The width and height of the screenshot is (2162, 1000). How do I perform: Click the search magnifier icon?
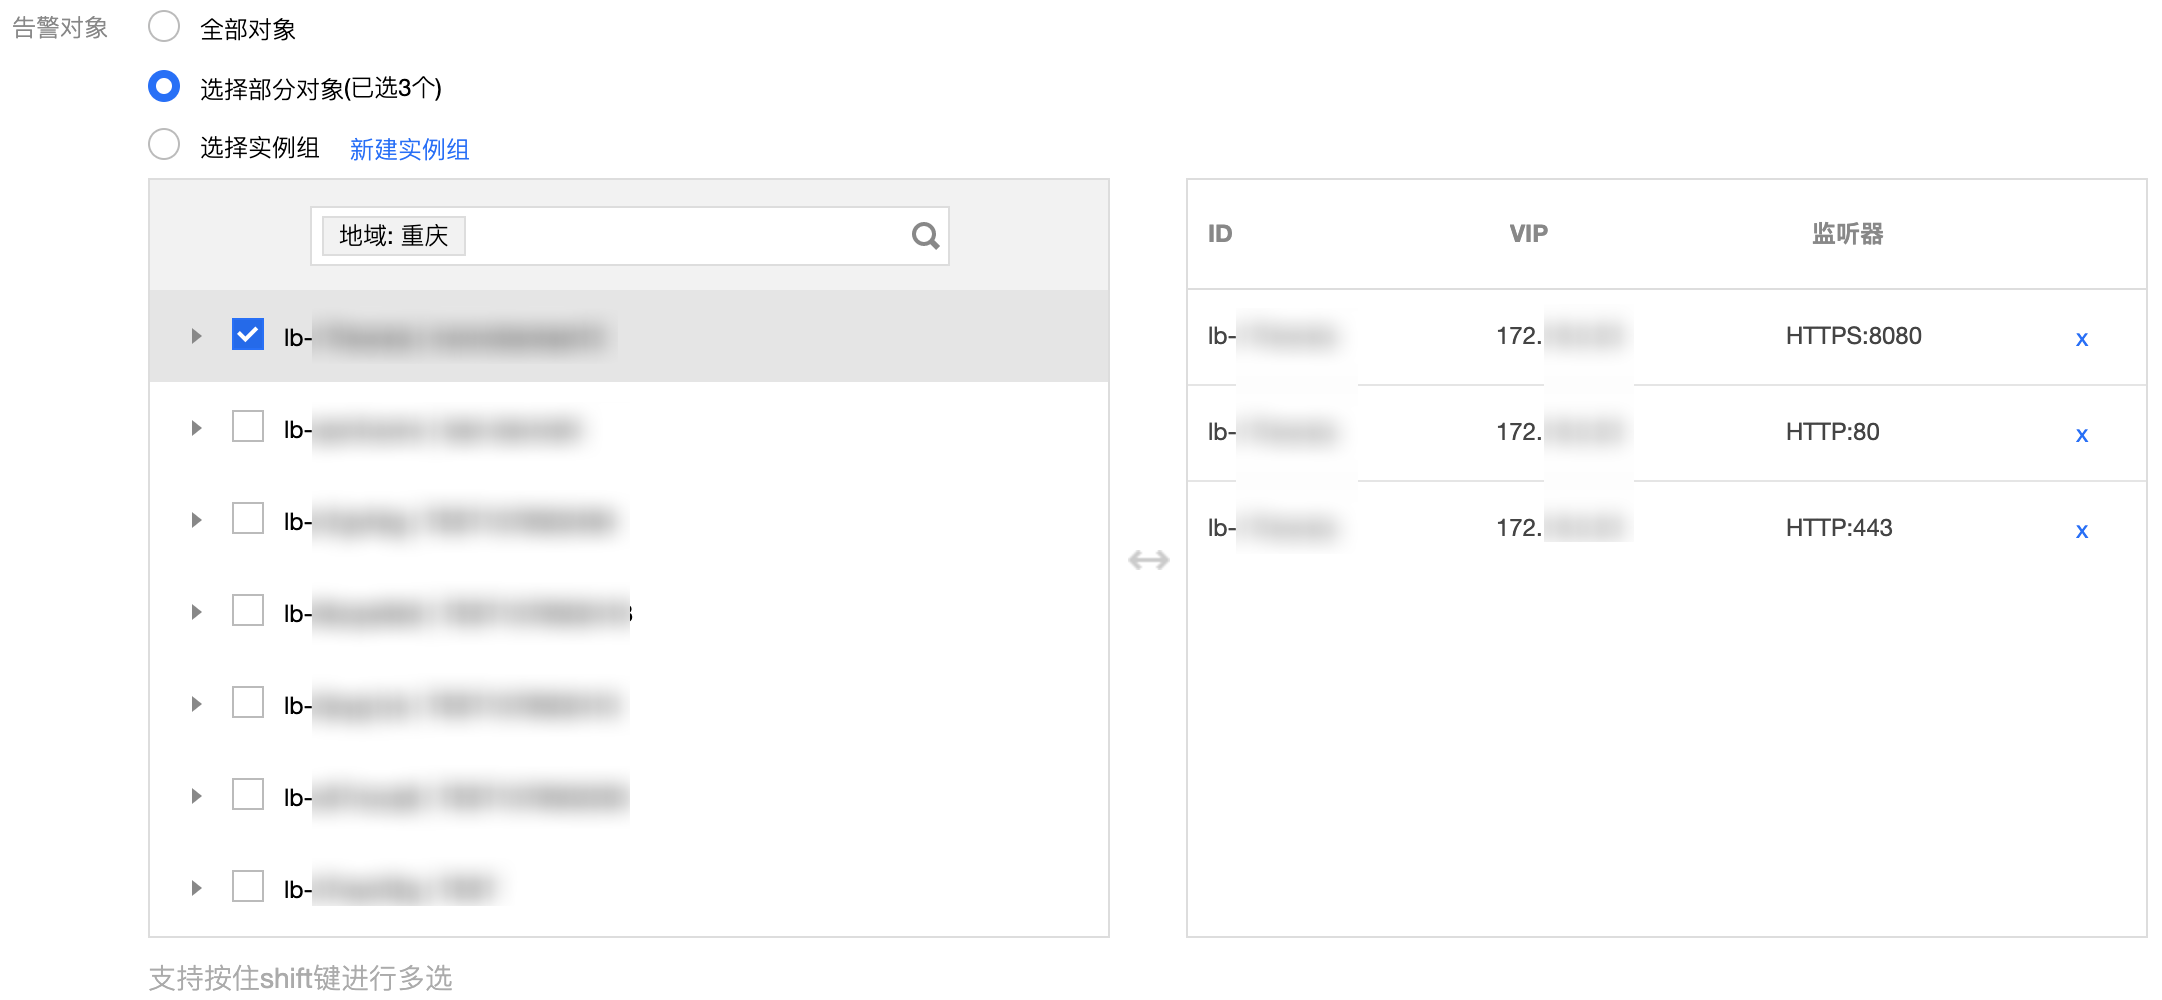(x=925, y=236)
